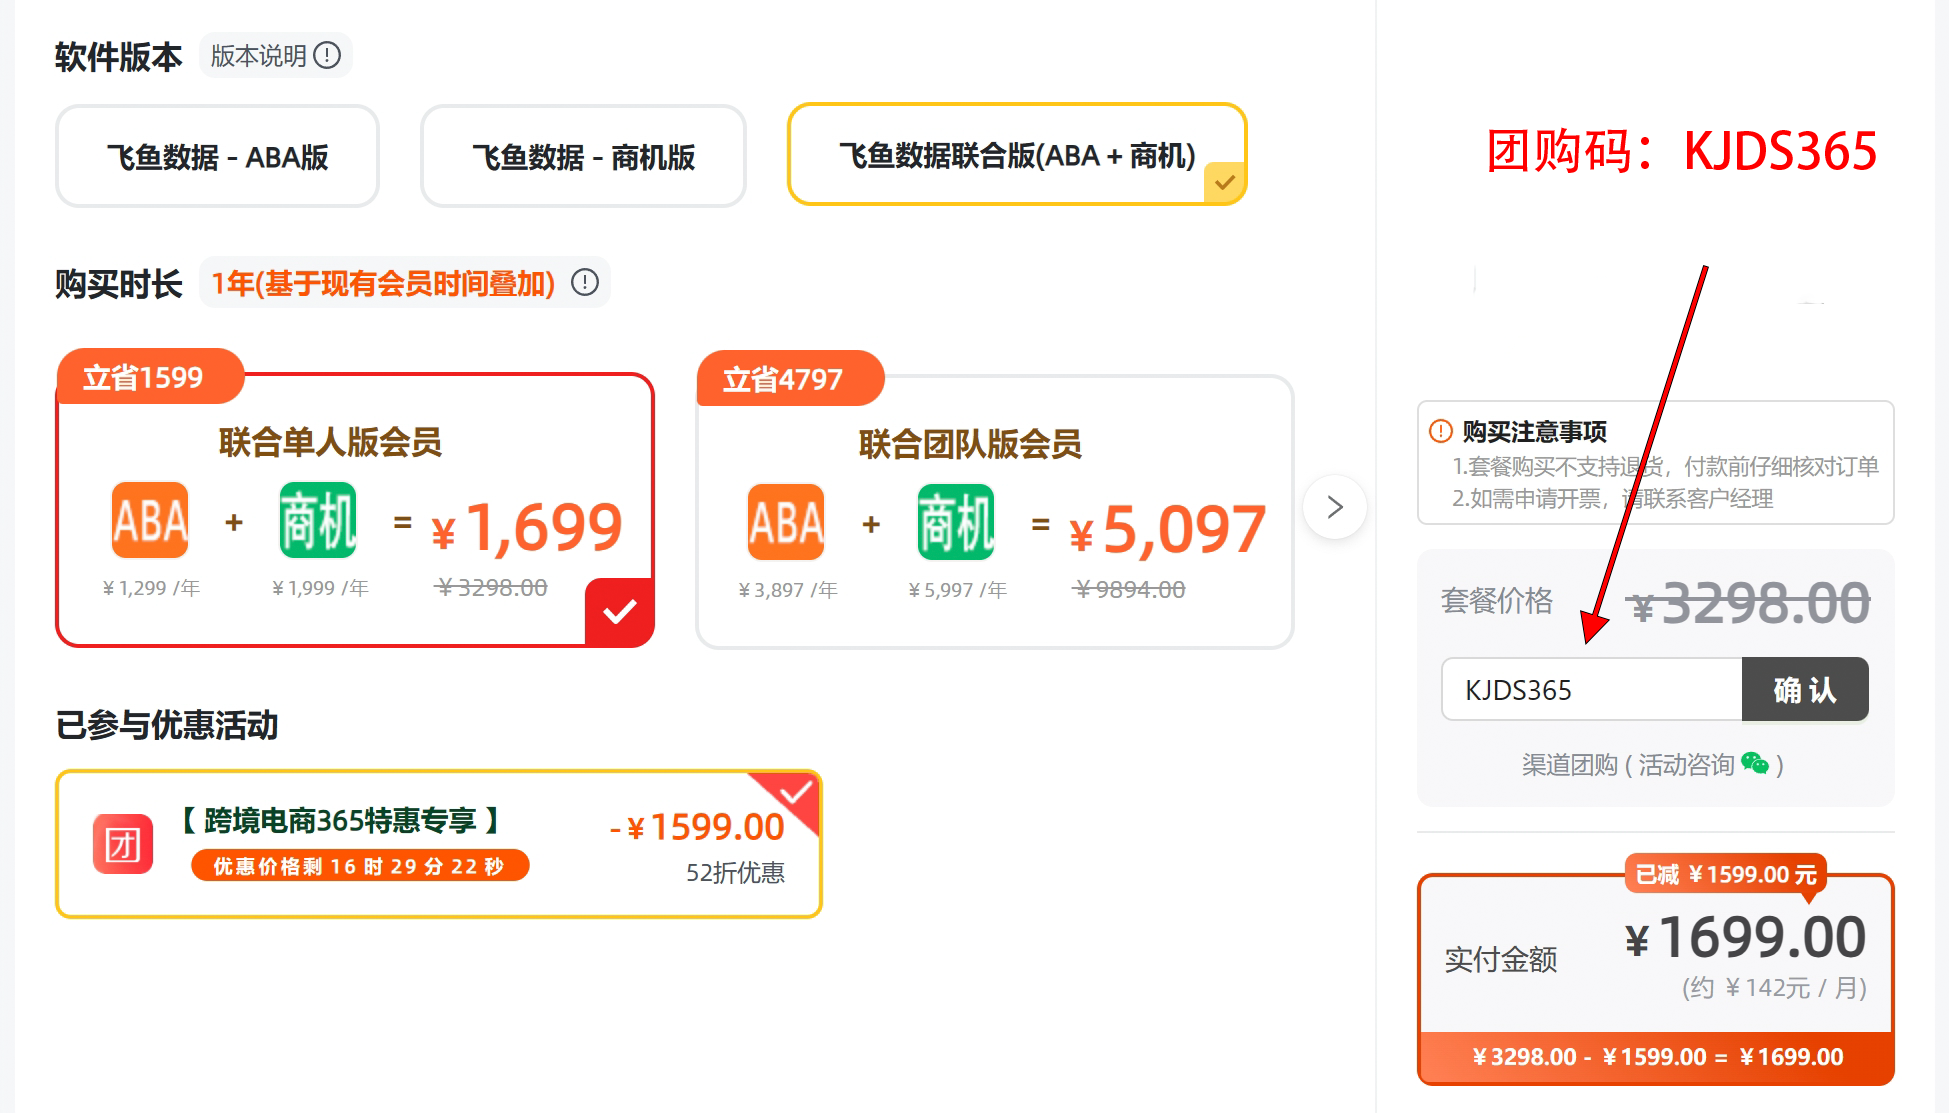This screenshot has width=1949, height=1113.
Task: Click the group code field containing KJDS365
Action: (1591, 690)
